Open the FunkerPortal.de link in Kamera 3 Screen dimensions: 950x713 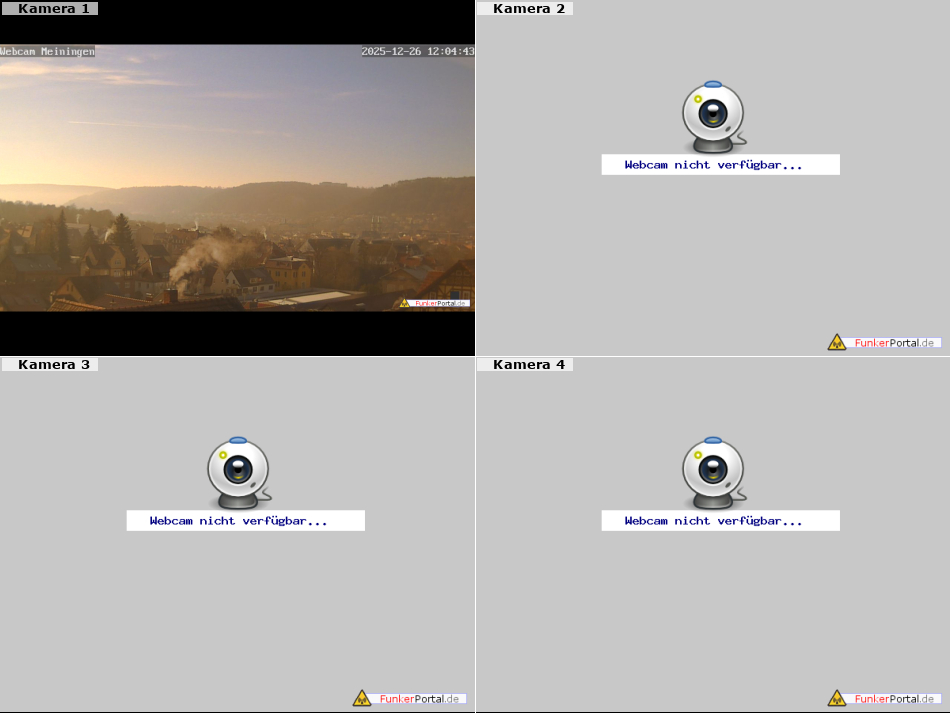(x=420, y=698)
